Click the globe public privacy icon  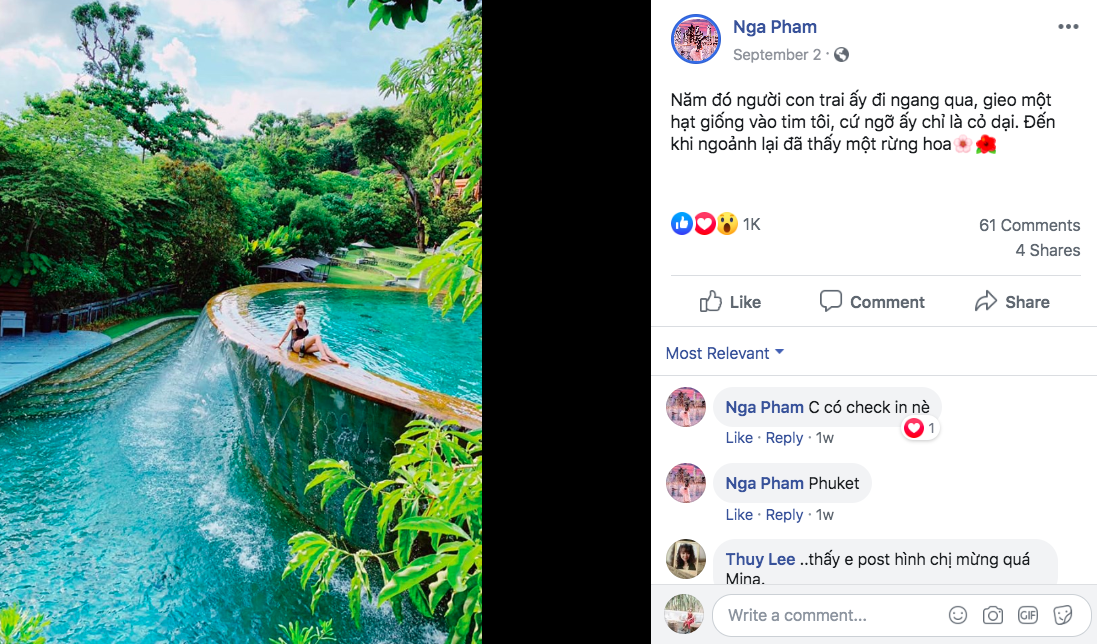coord(842,55)
